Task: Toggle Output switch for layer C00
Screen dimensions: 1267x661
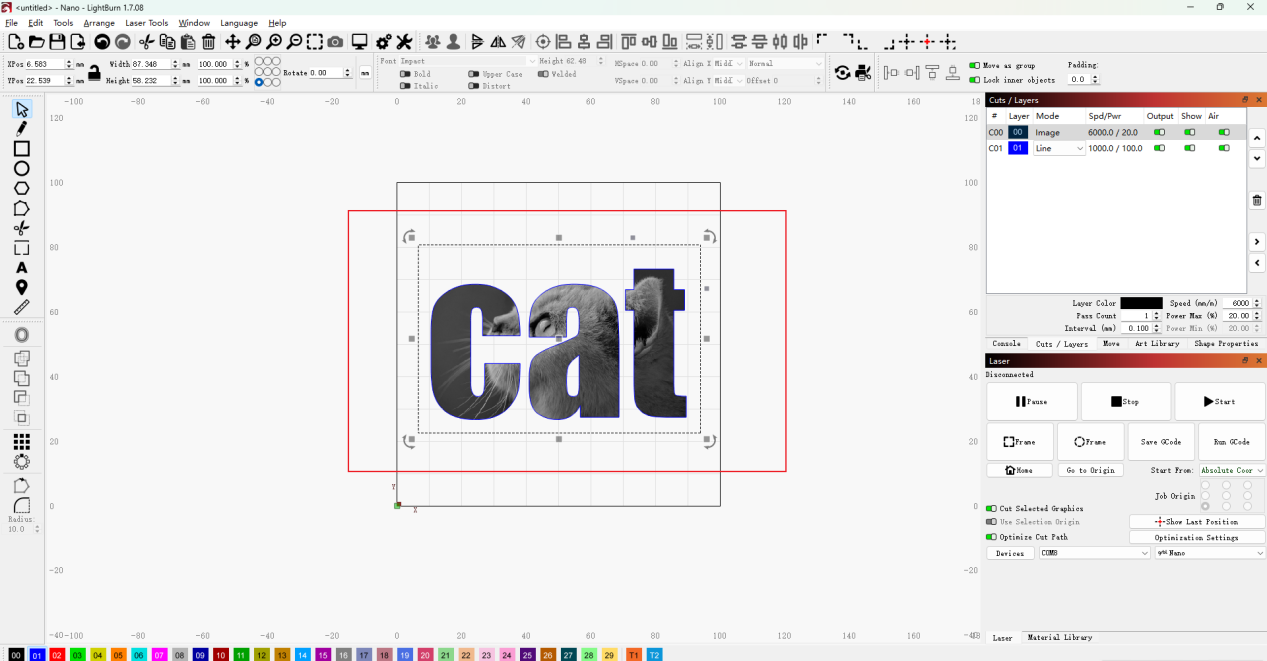Action: click(1159, 132)
